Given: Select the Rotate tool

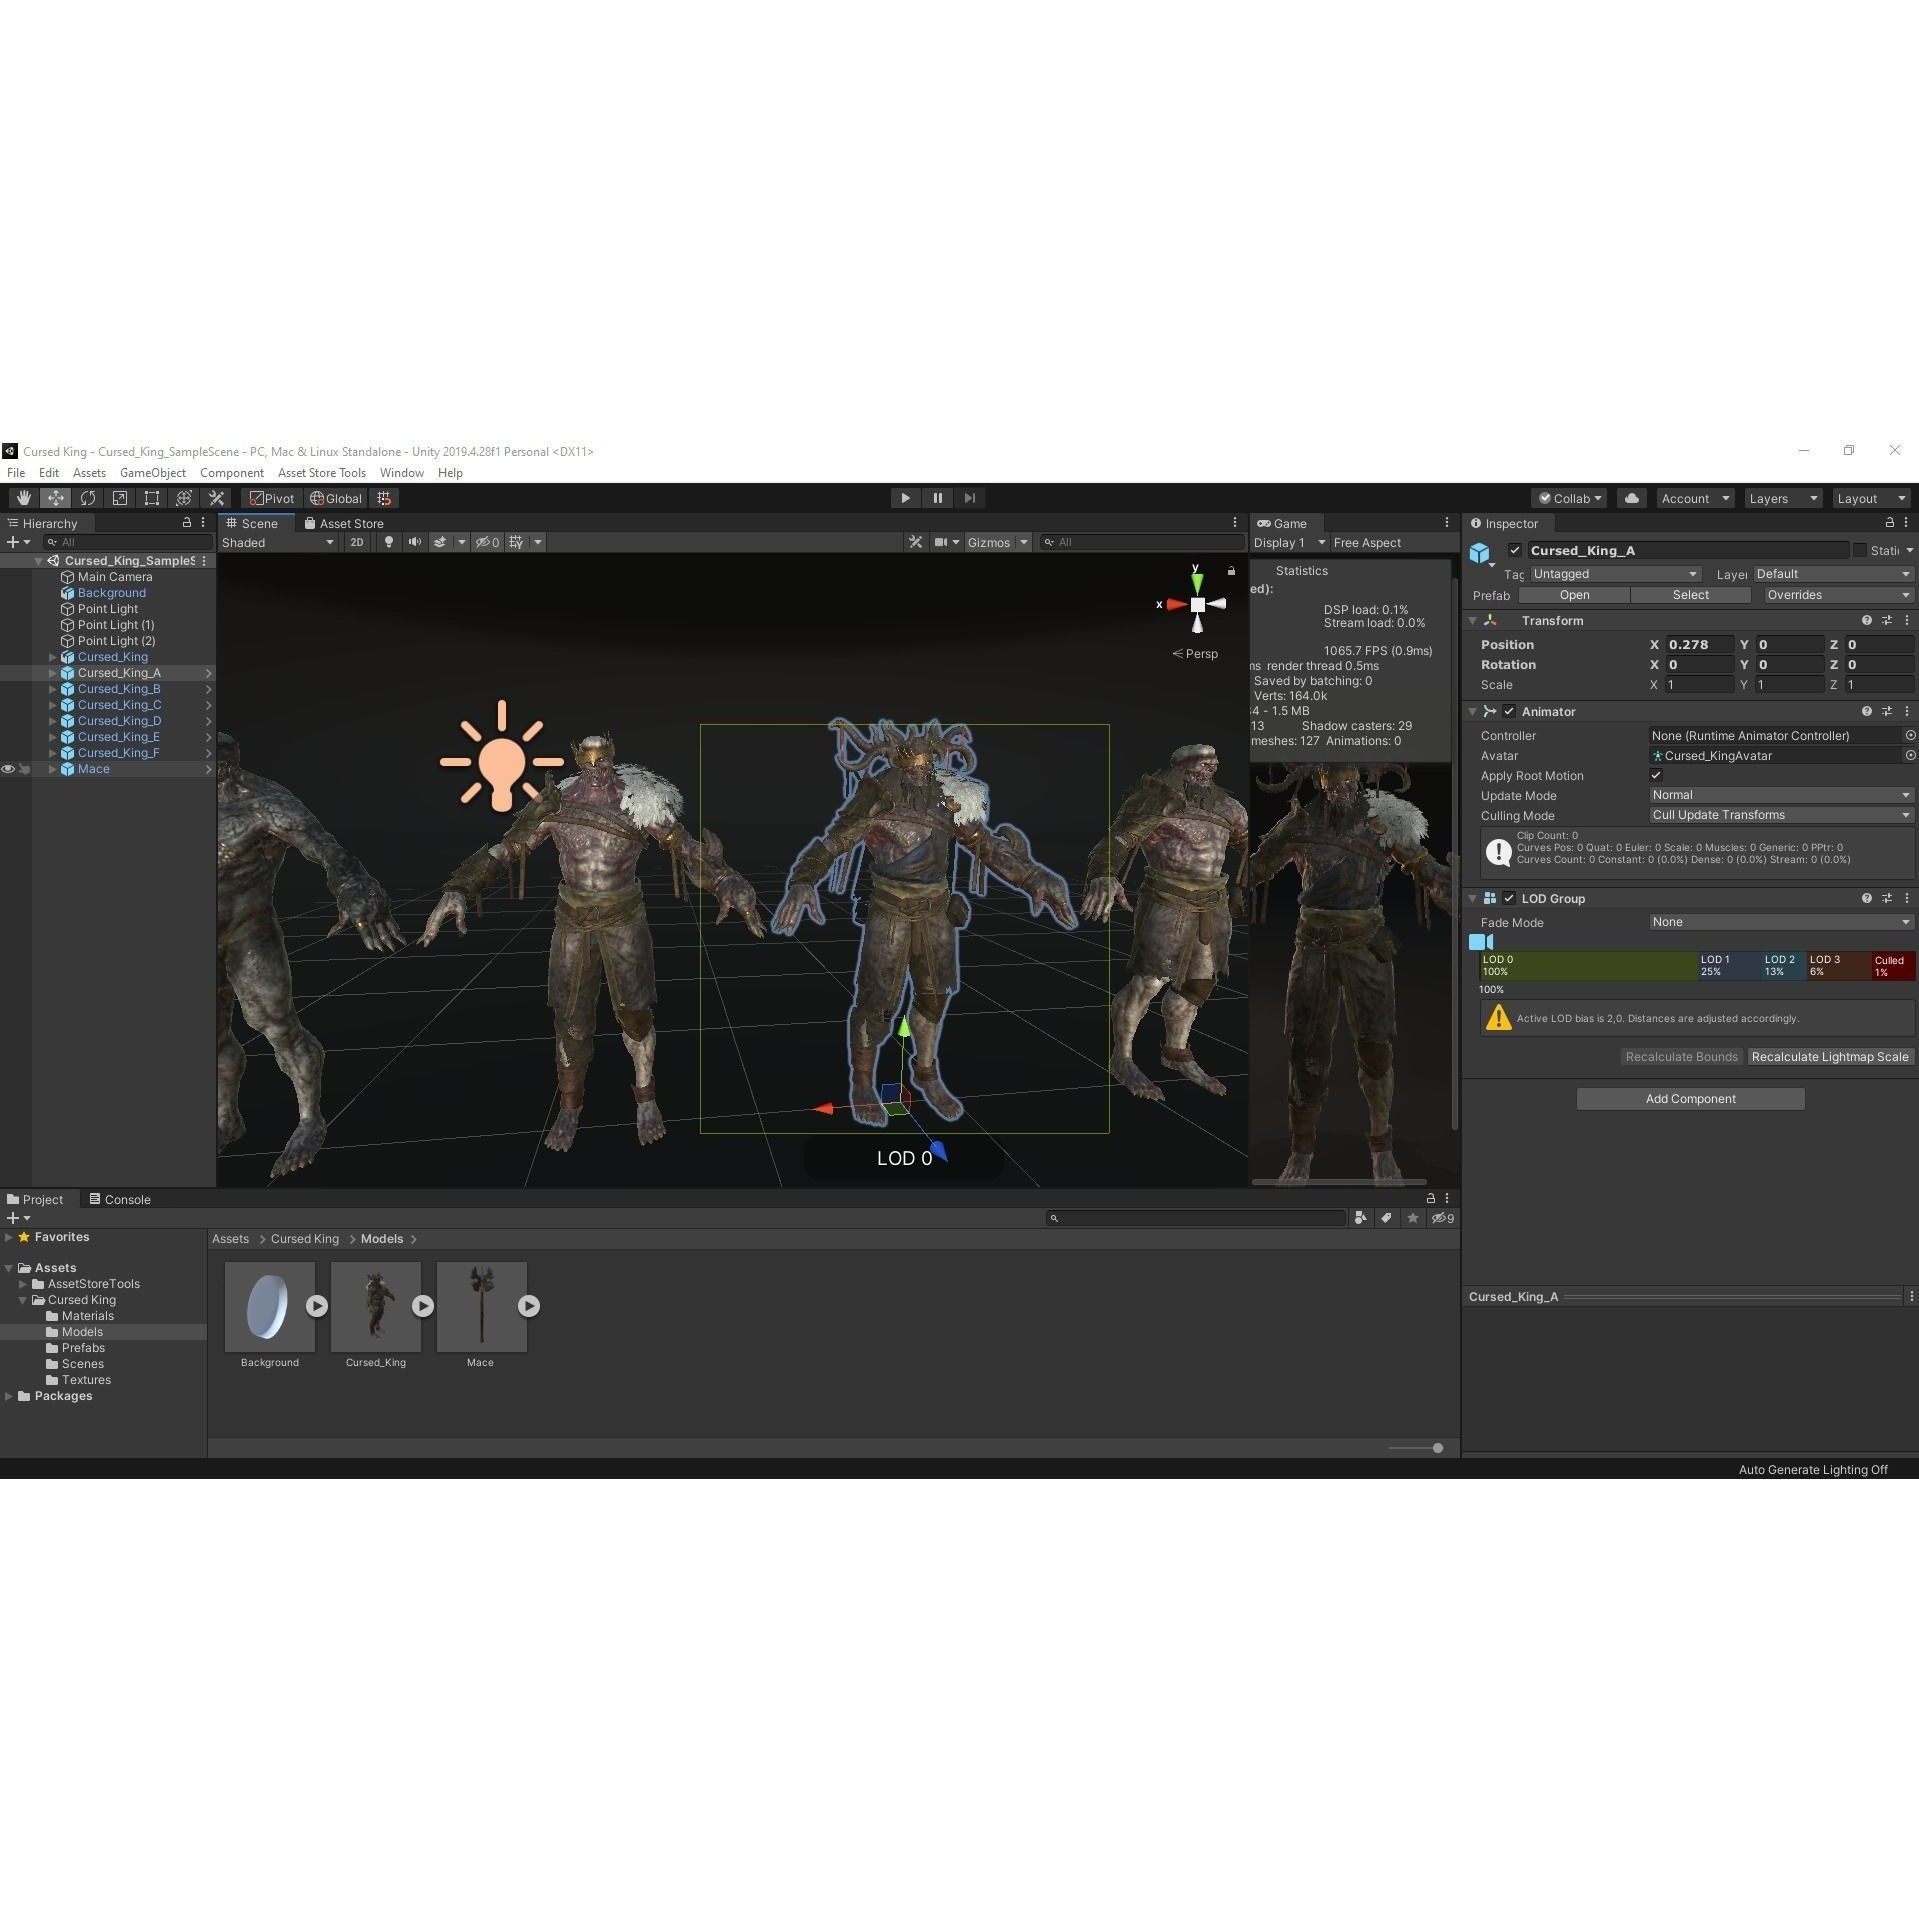Looking at the screenshot, I should click(88, 498).
